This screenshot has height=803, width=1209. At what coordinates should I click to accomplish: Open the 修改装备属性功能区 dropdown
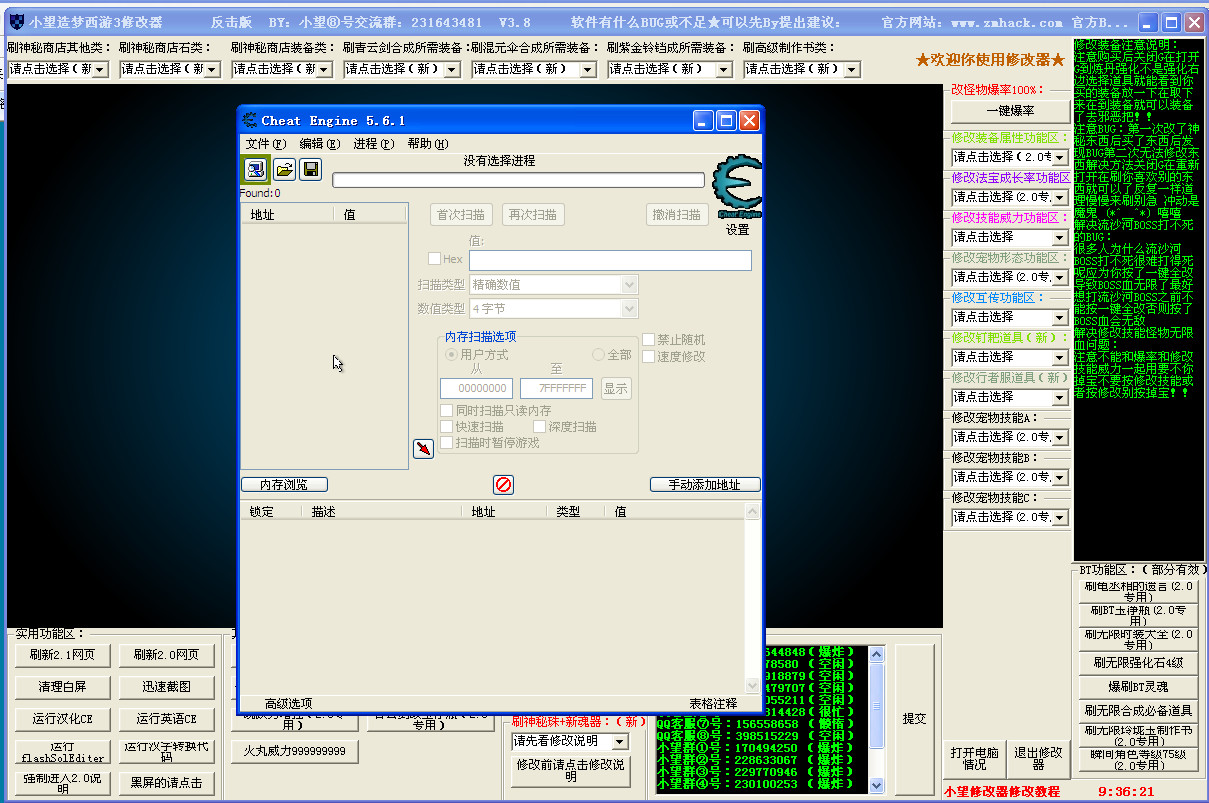point(1010,157)
